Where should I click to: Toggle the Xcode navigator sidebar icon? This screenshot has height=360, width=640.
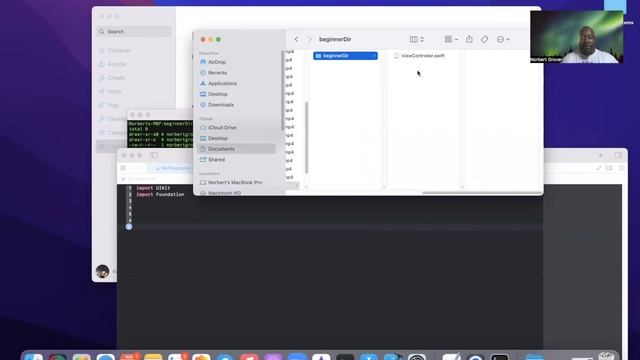[154, 155]
